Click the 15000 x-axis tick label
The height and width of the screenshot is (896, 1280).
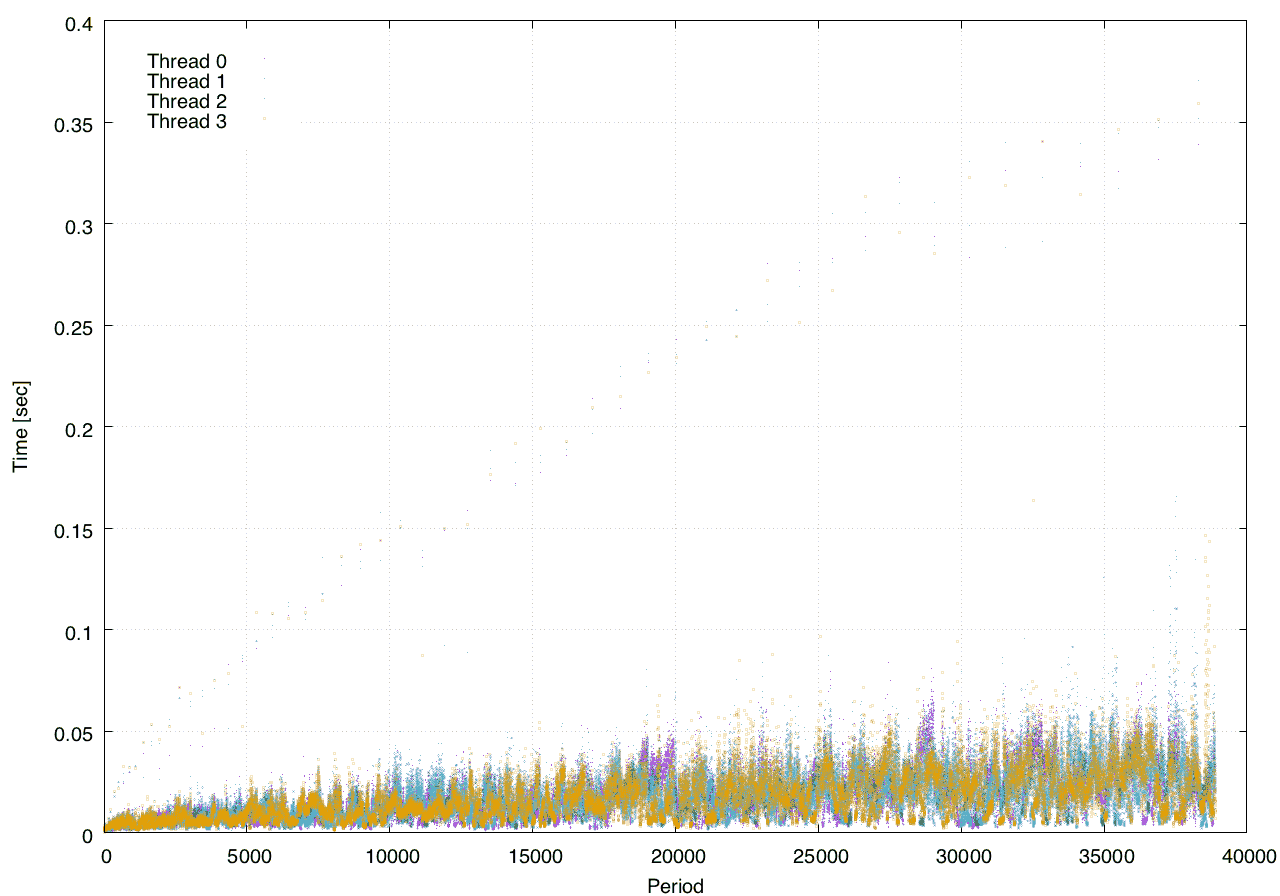pyautogui.click(x=534, y=856)
